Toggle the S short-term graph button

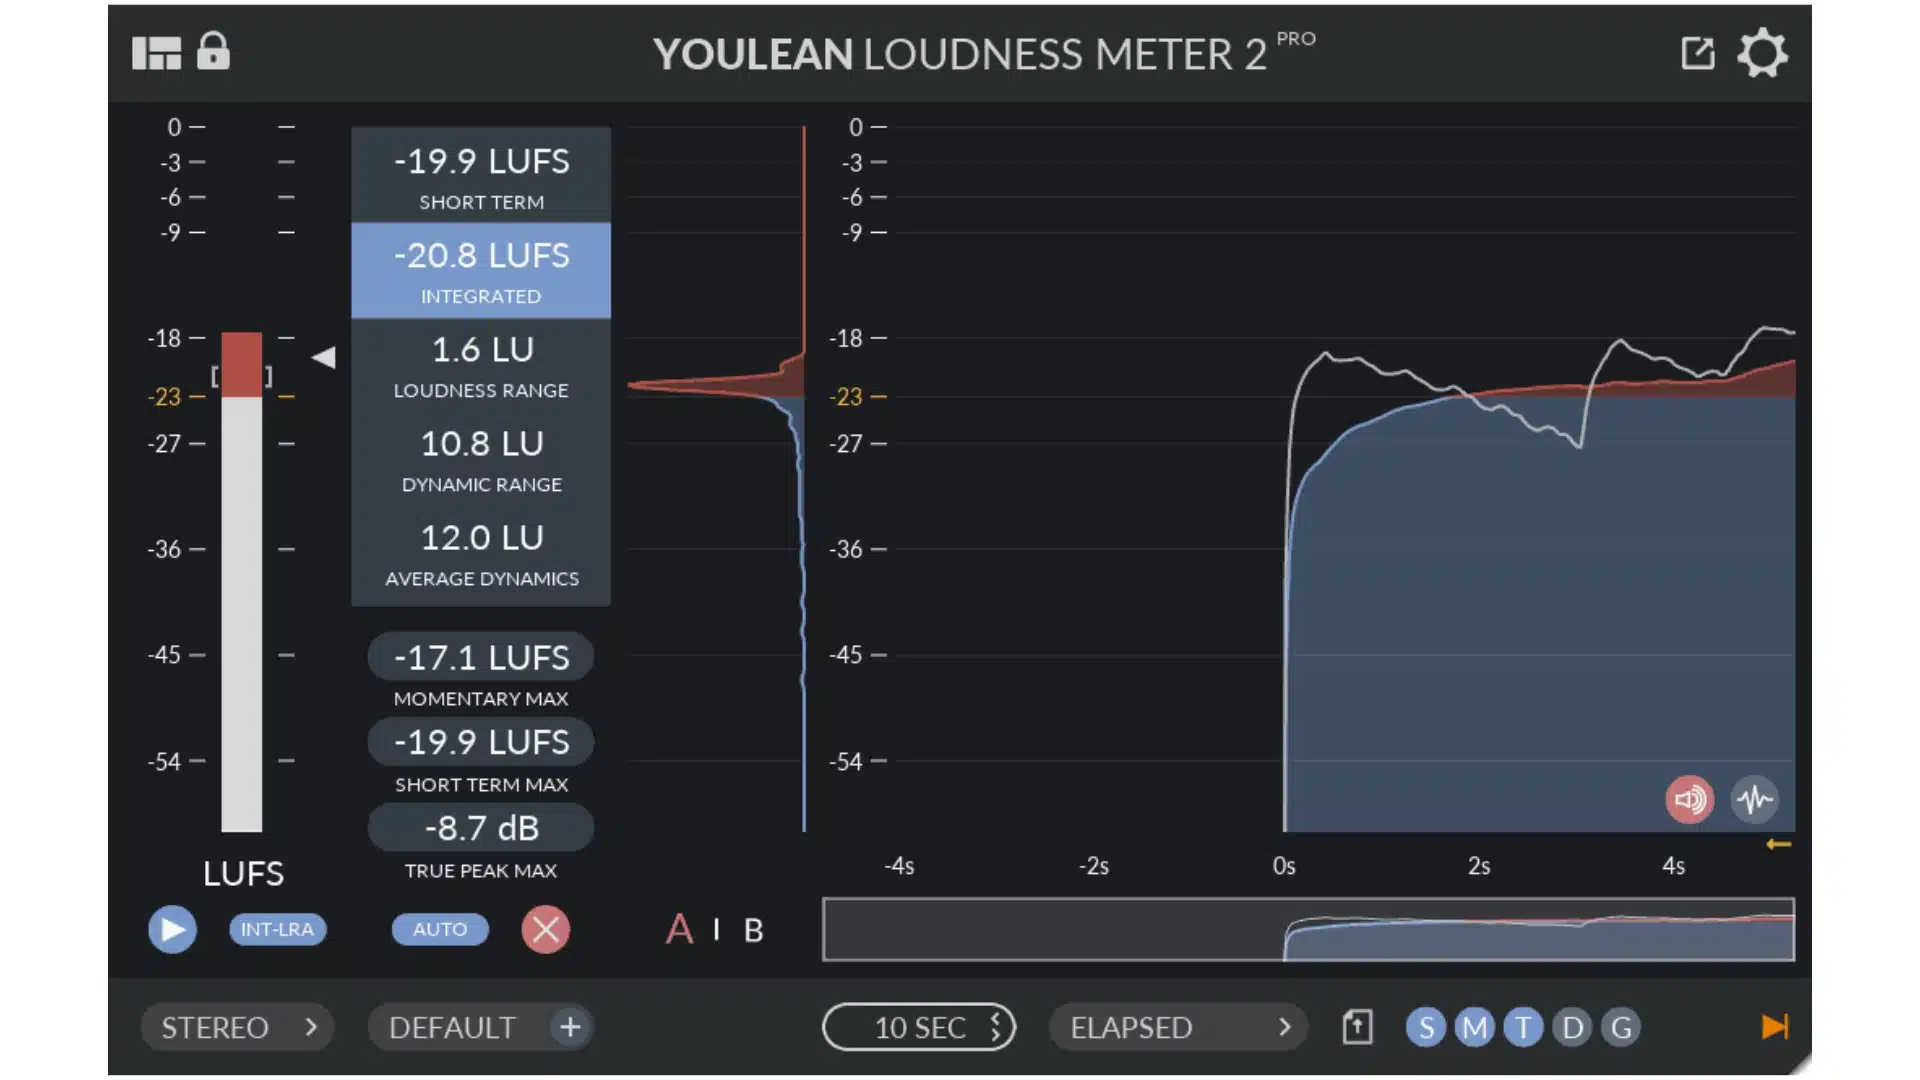point(1426,1027)
